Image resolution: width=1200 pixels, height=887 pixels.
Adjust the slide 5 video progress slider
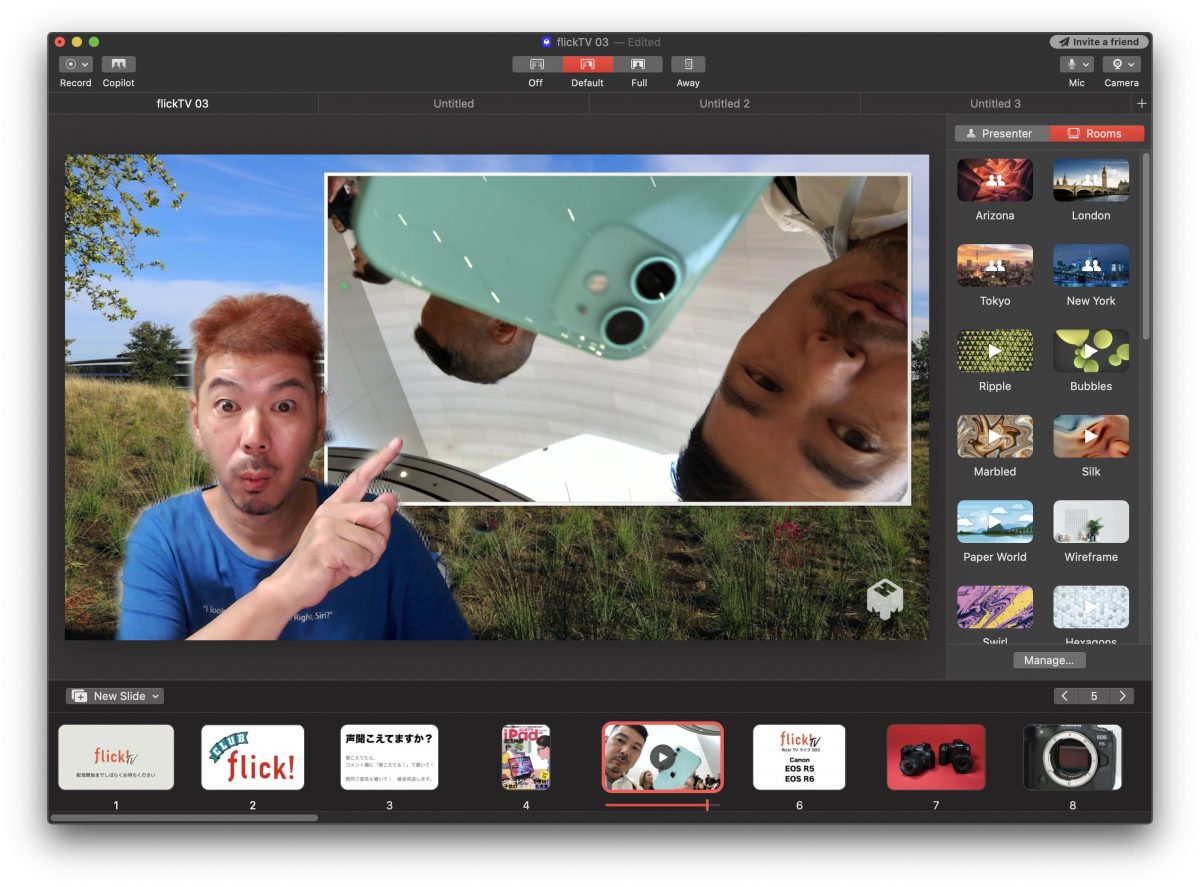[707, 805]
